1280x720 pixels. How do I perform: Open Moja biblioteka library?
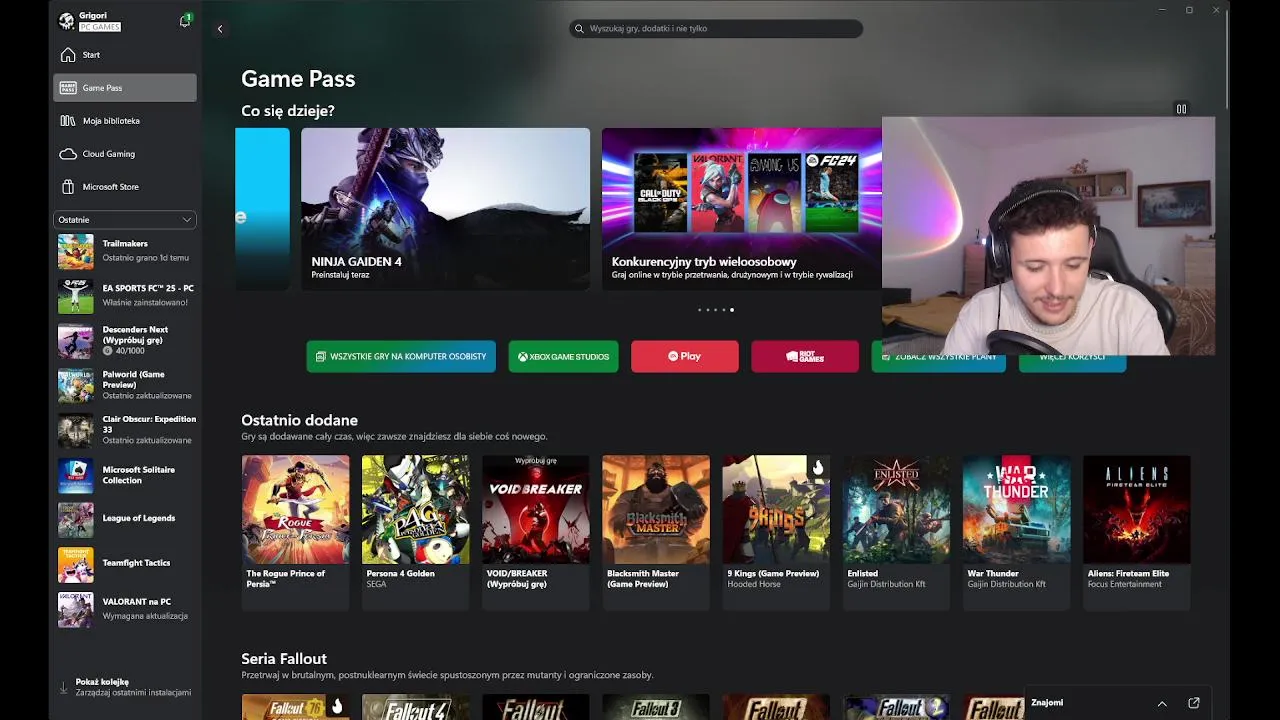click(x=125, y=121)
